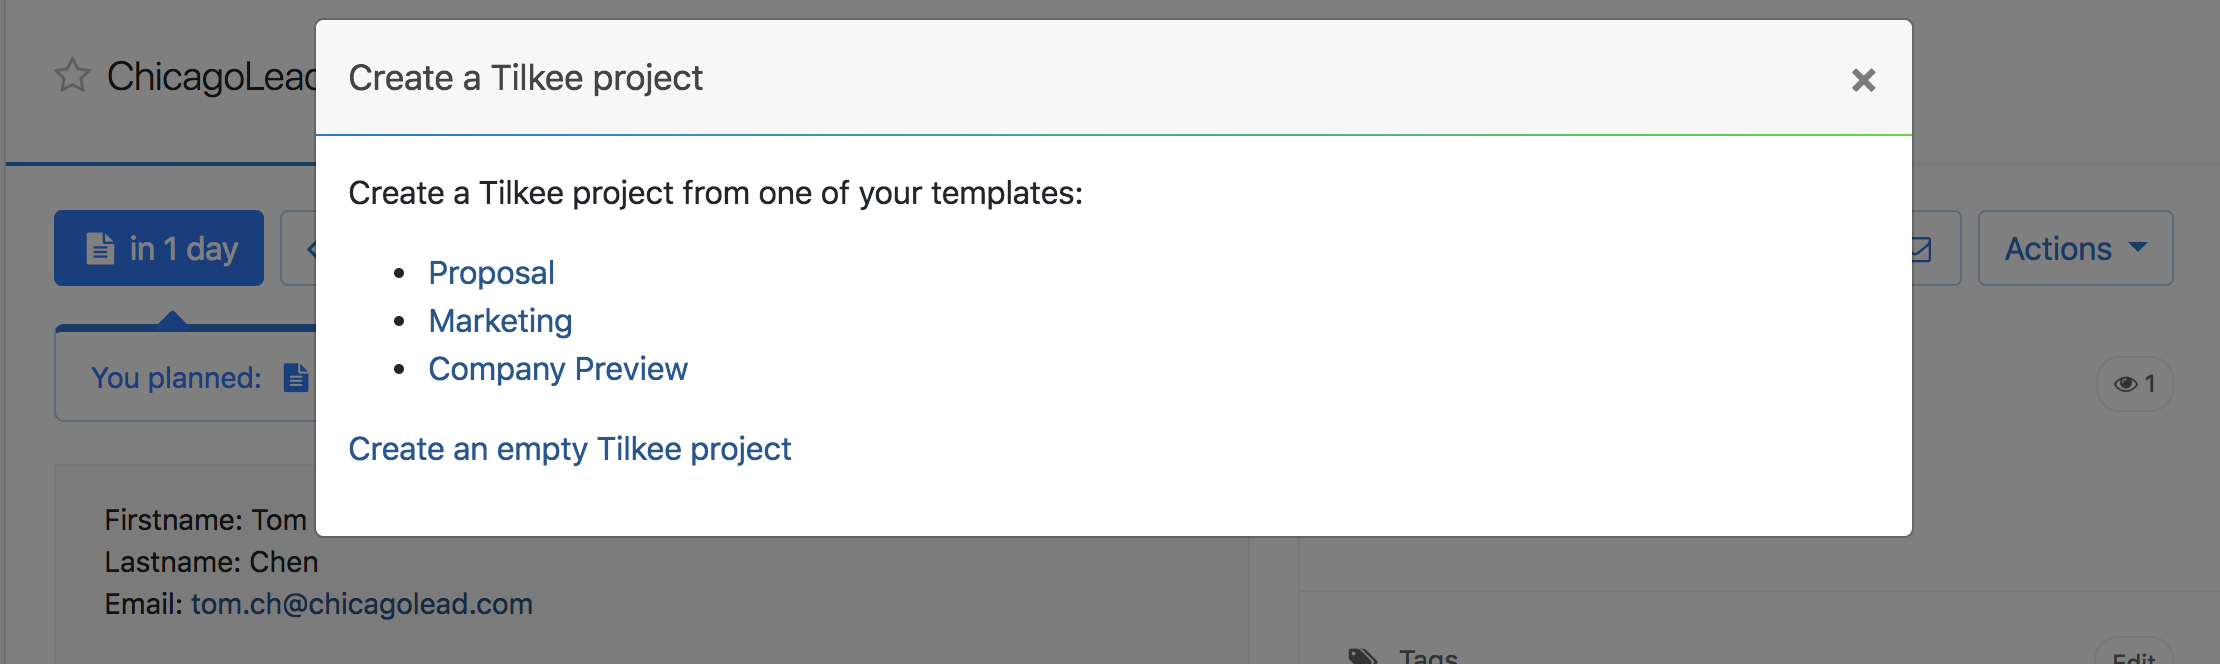Click the "Create a Tilkee project" dialog title
The height and width of the screenshot is (664, 2220).
coord(525,78)
